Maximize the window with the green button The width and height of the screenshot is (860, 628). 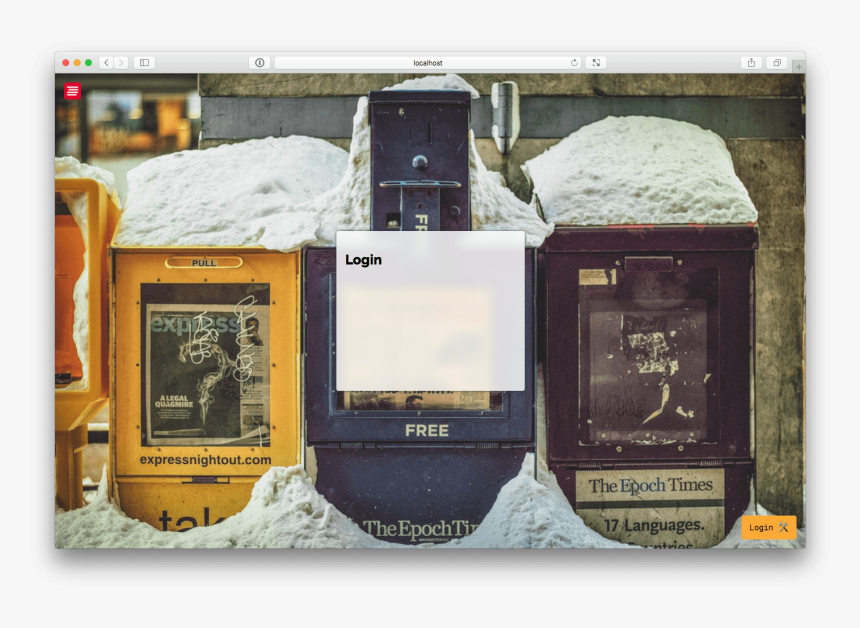[x=88, y=63]
